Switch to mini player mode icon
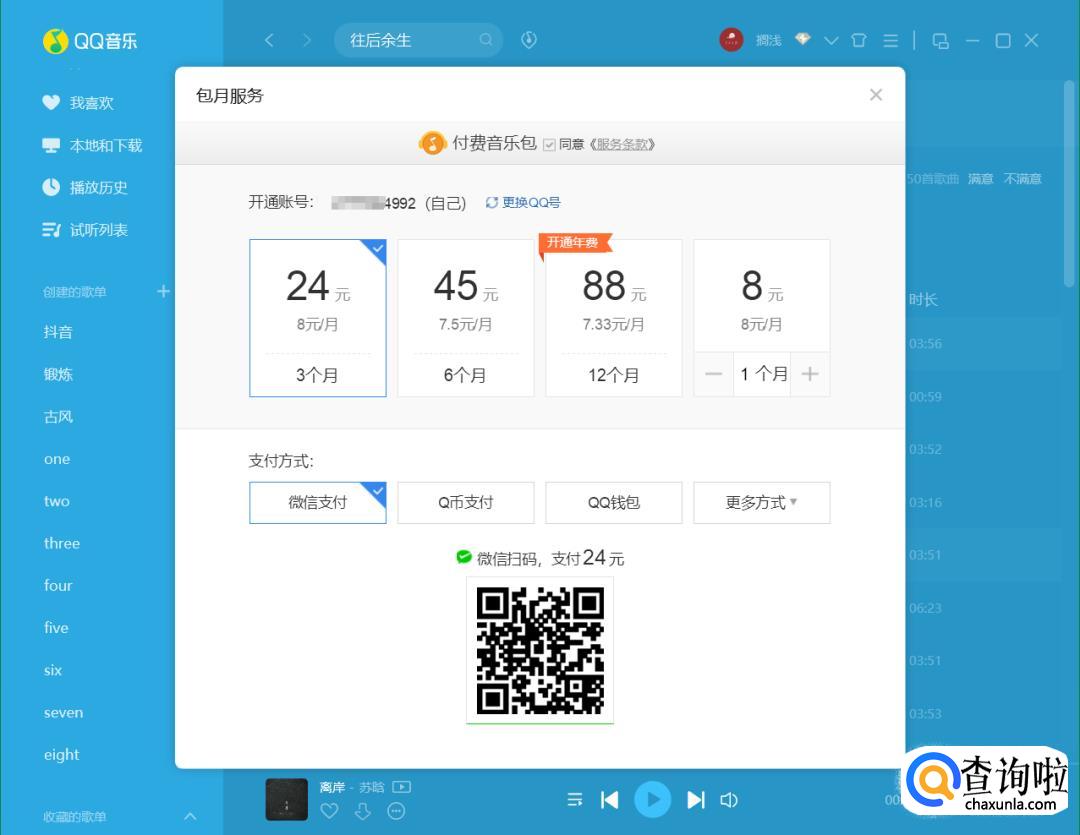 (x=940, y=41)
